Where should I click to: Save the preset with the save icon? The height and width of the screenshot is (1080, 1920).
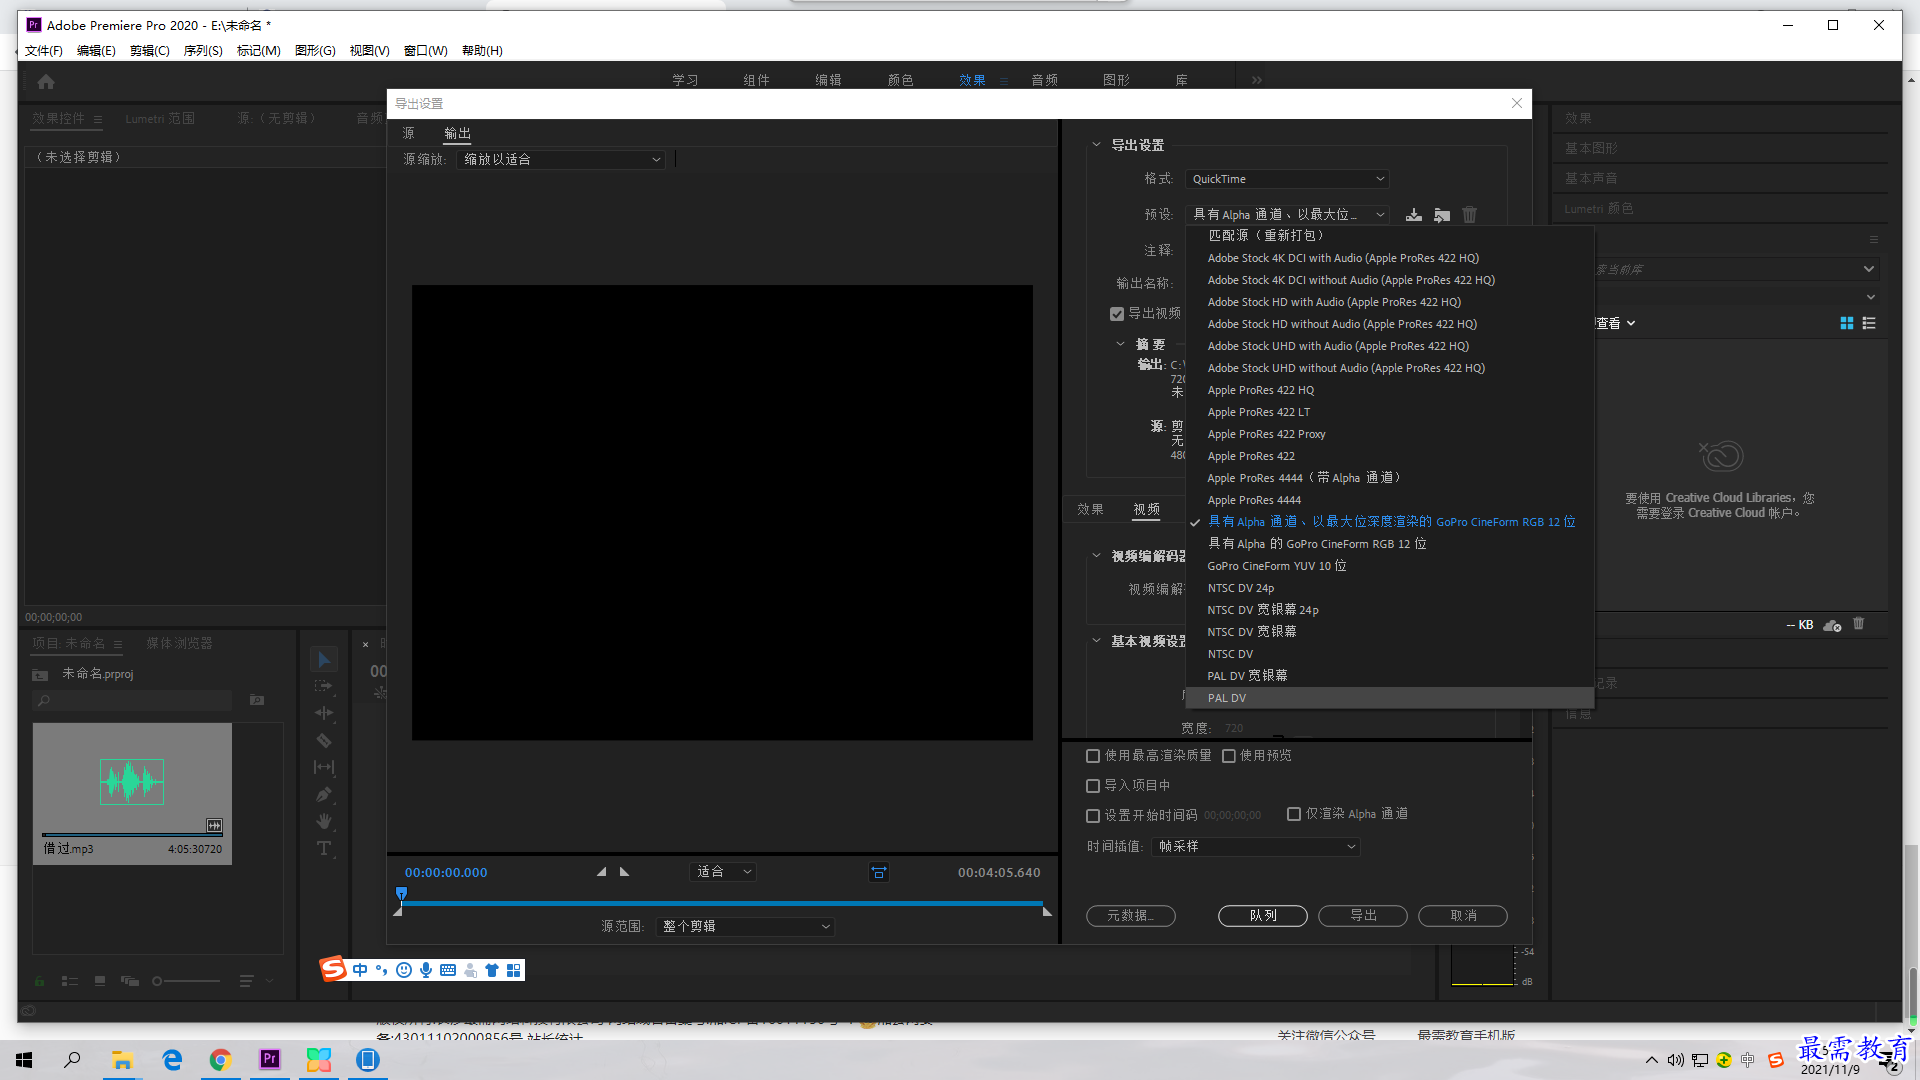1414,215
